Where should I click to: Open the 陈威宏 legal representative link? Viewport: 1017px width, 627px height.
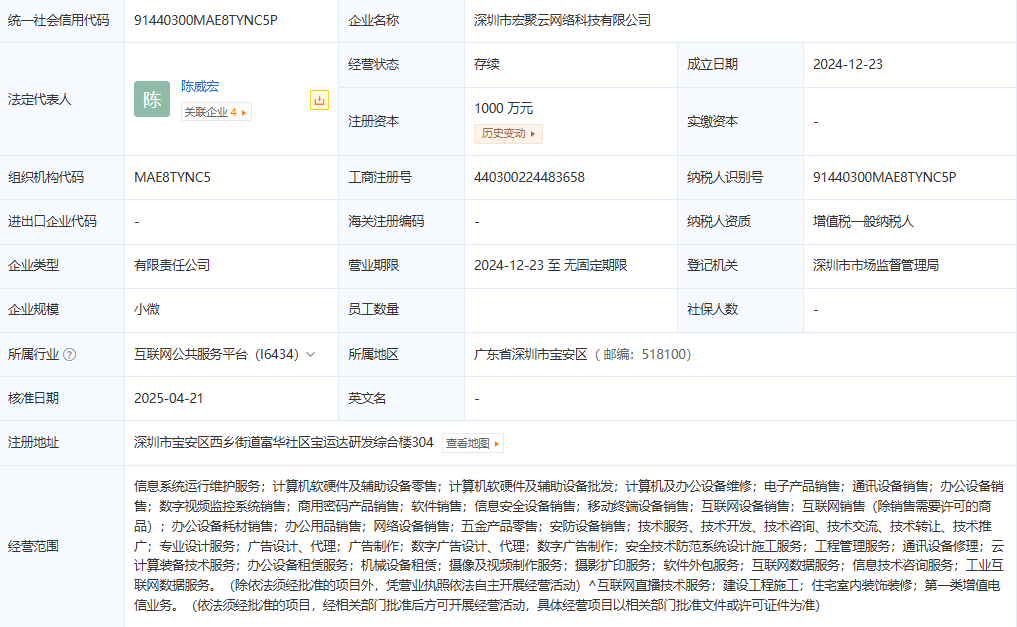(202, 87)
